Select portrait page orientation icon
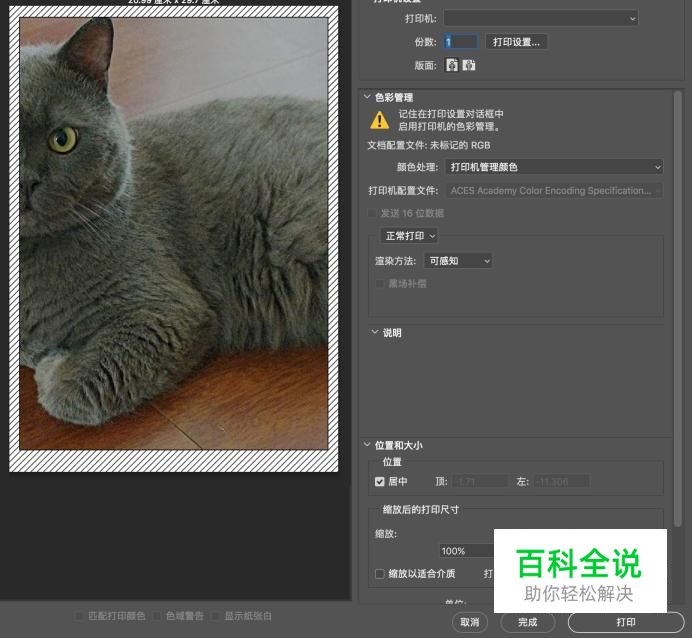Image resolution: width=692 pixels, height=638 pixels. click(x=451, y=65)
